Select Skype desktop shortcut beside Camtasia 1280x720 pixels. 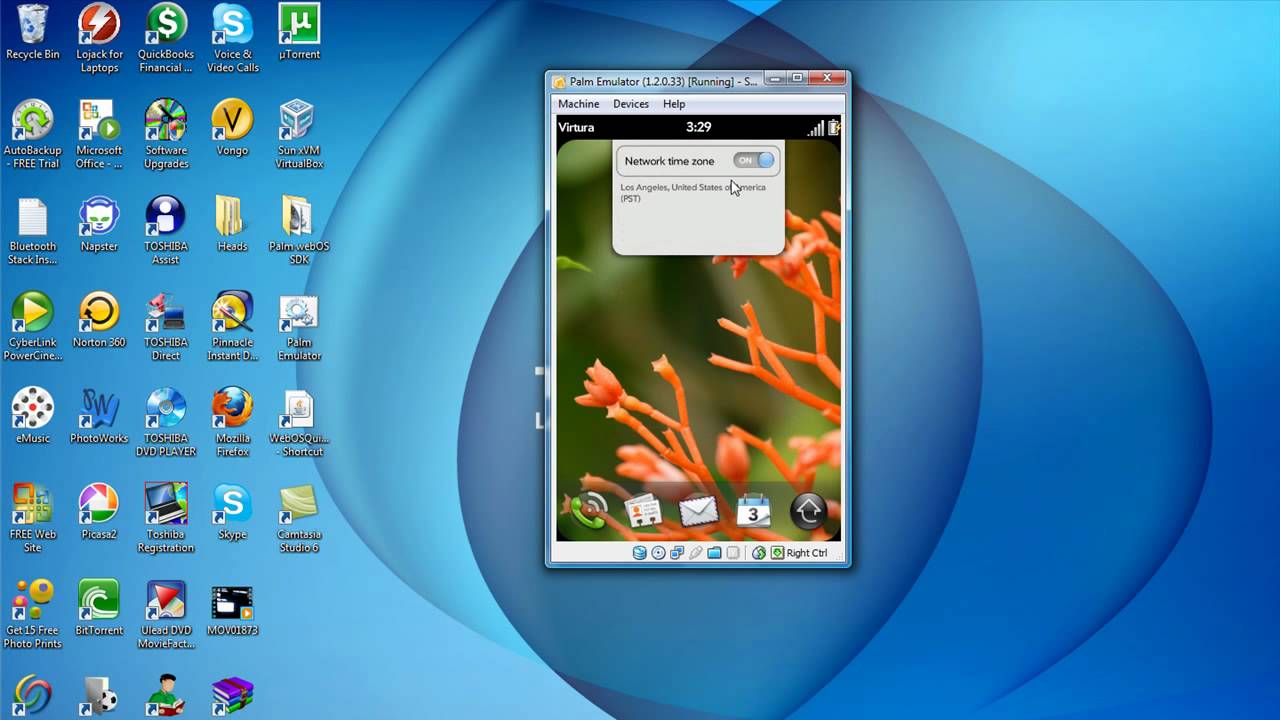coord(232,512)
